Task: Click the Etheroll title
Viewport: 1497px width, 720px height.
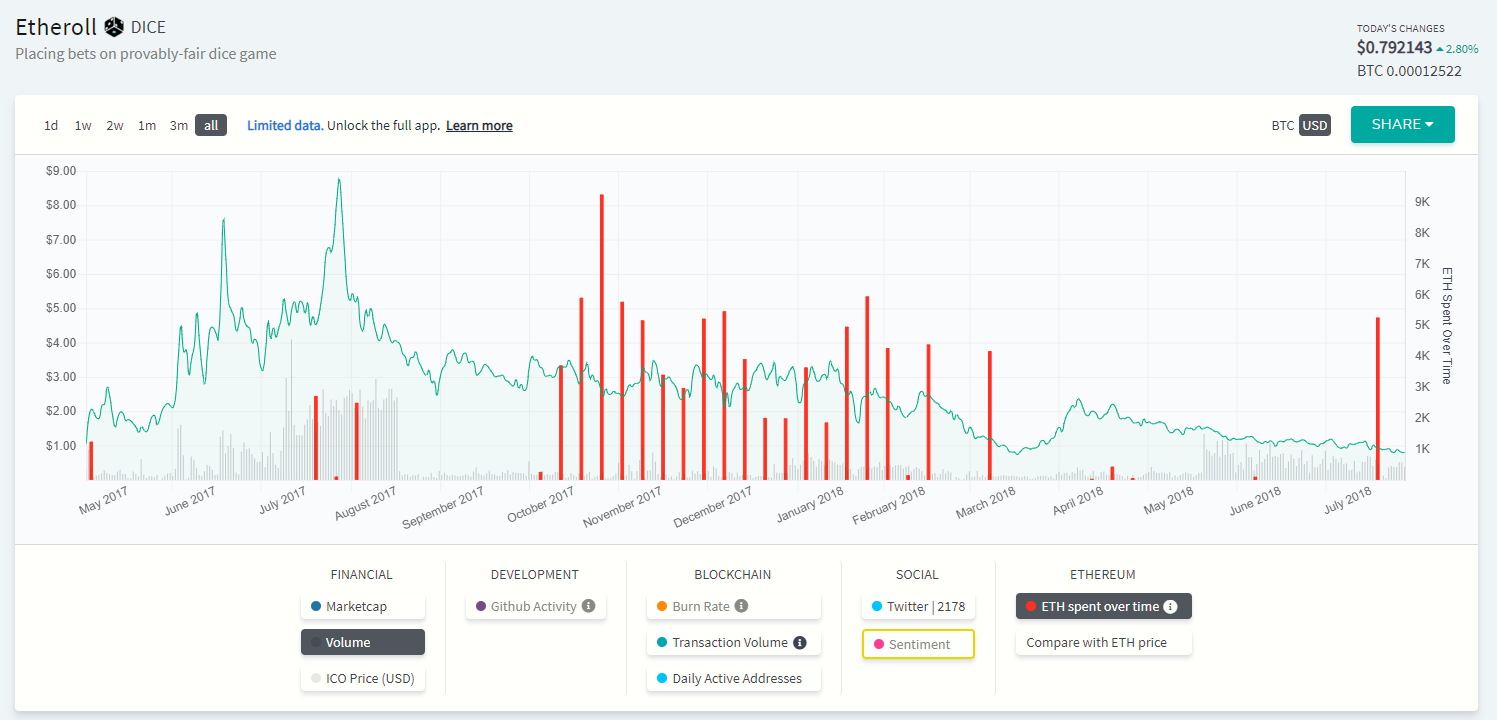Action: (56, 27)
